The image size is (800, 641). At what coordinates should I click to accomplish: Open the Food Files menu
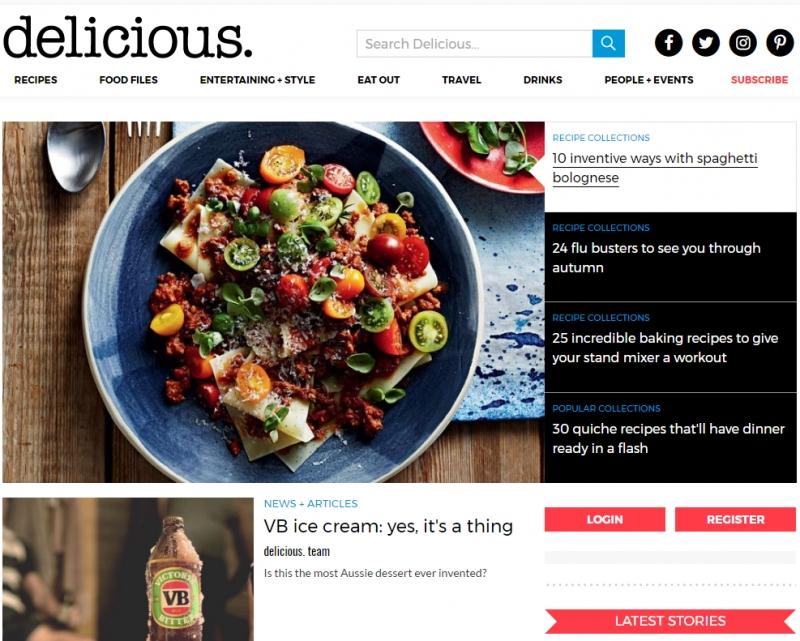(129, 80)
